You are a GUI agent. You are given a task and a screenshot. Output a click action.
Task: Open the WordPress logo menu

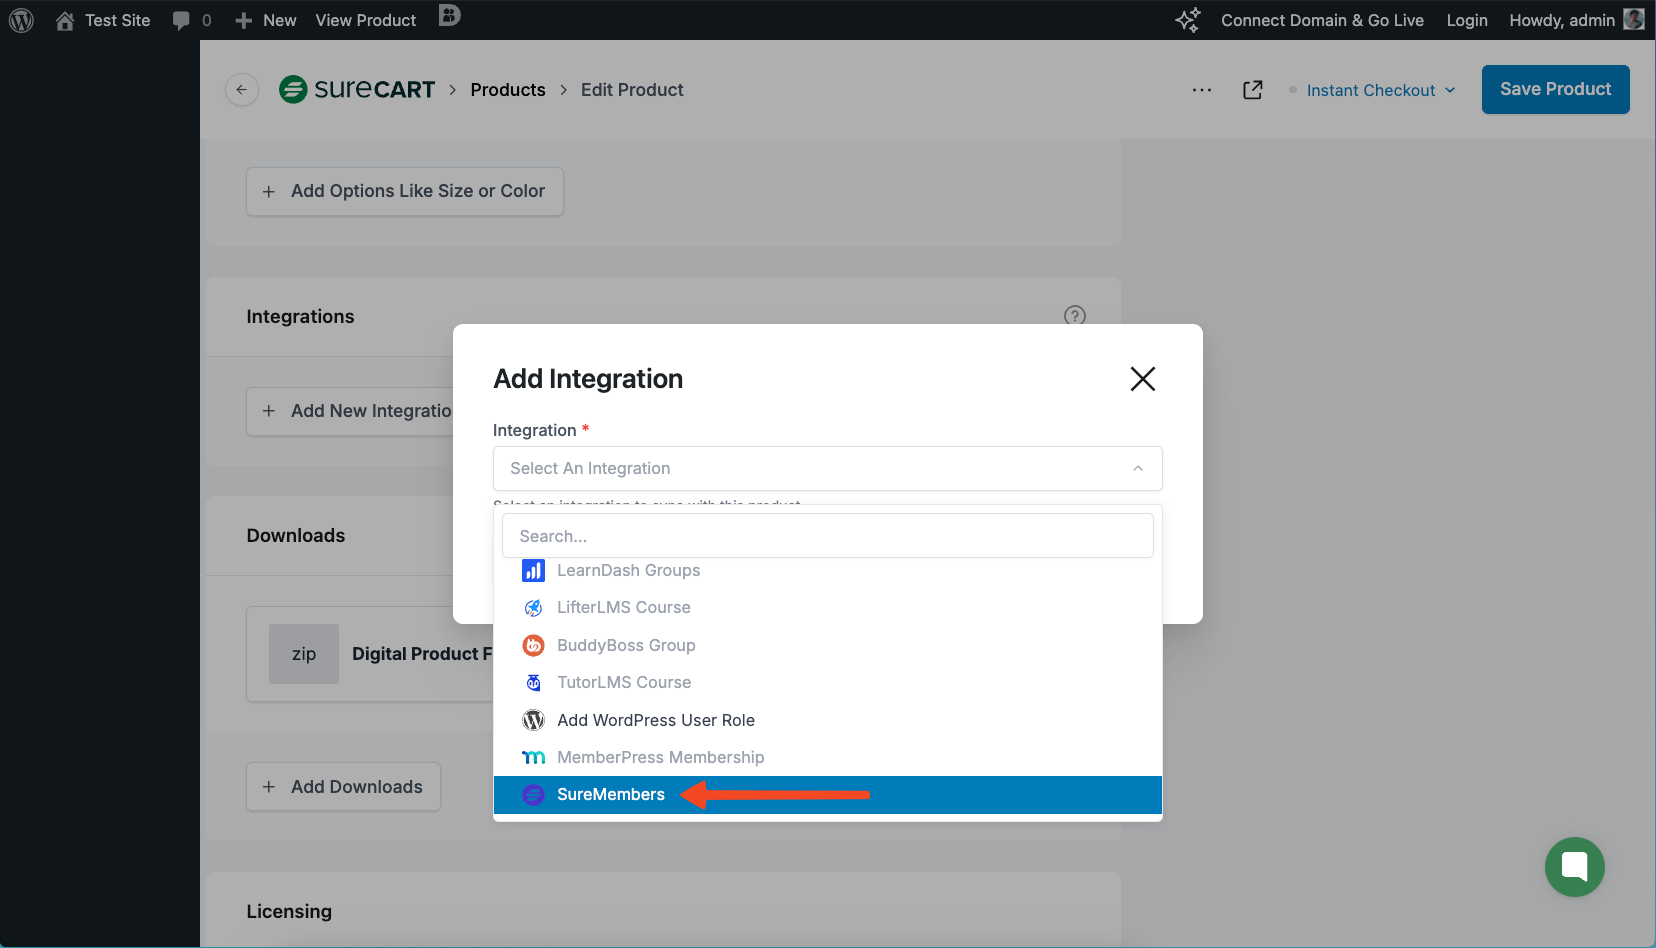[21, 20]
